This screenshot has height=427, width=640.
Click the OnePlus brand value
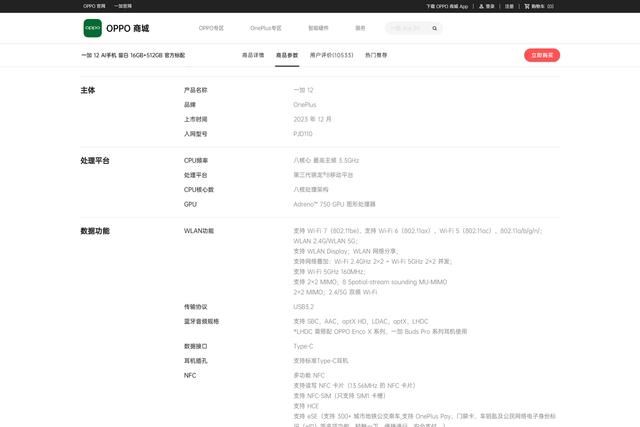coord(305,105)
